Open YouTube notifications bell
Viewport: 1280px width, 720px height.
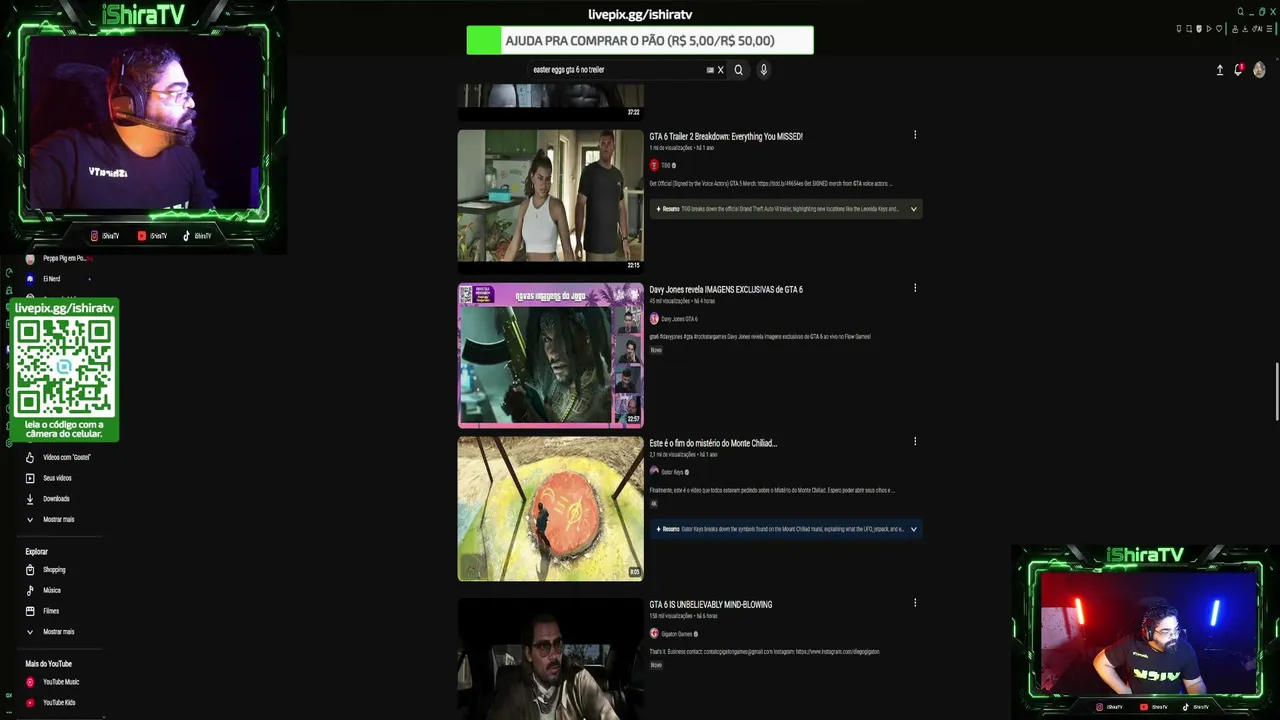[1238, 70]
